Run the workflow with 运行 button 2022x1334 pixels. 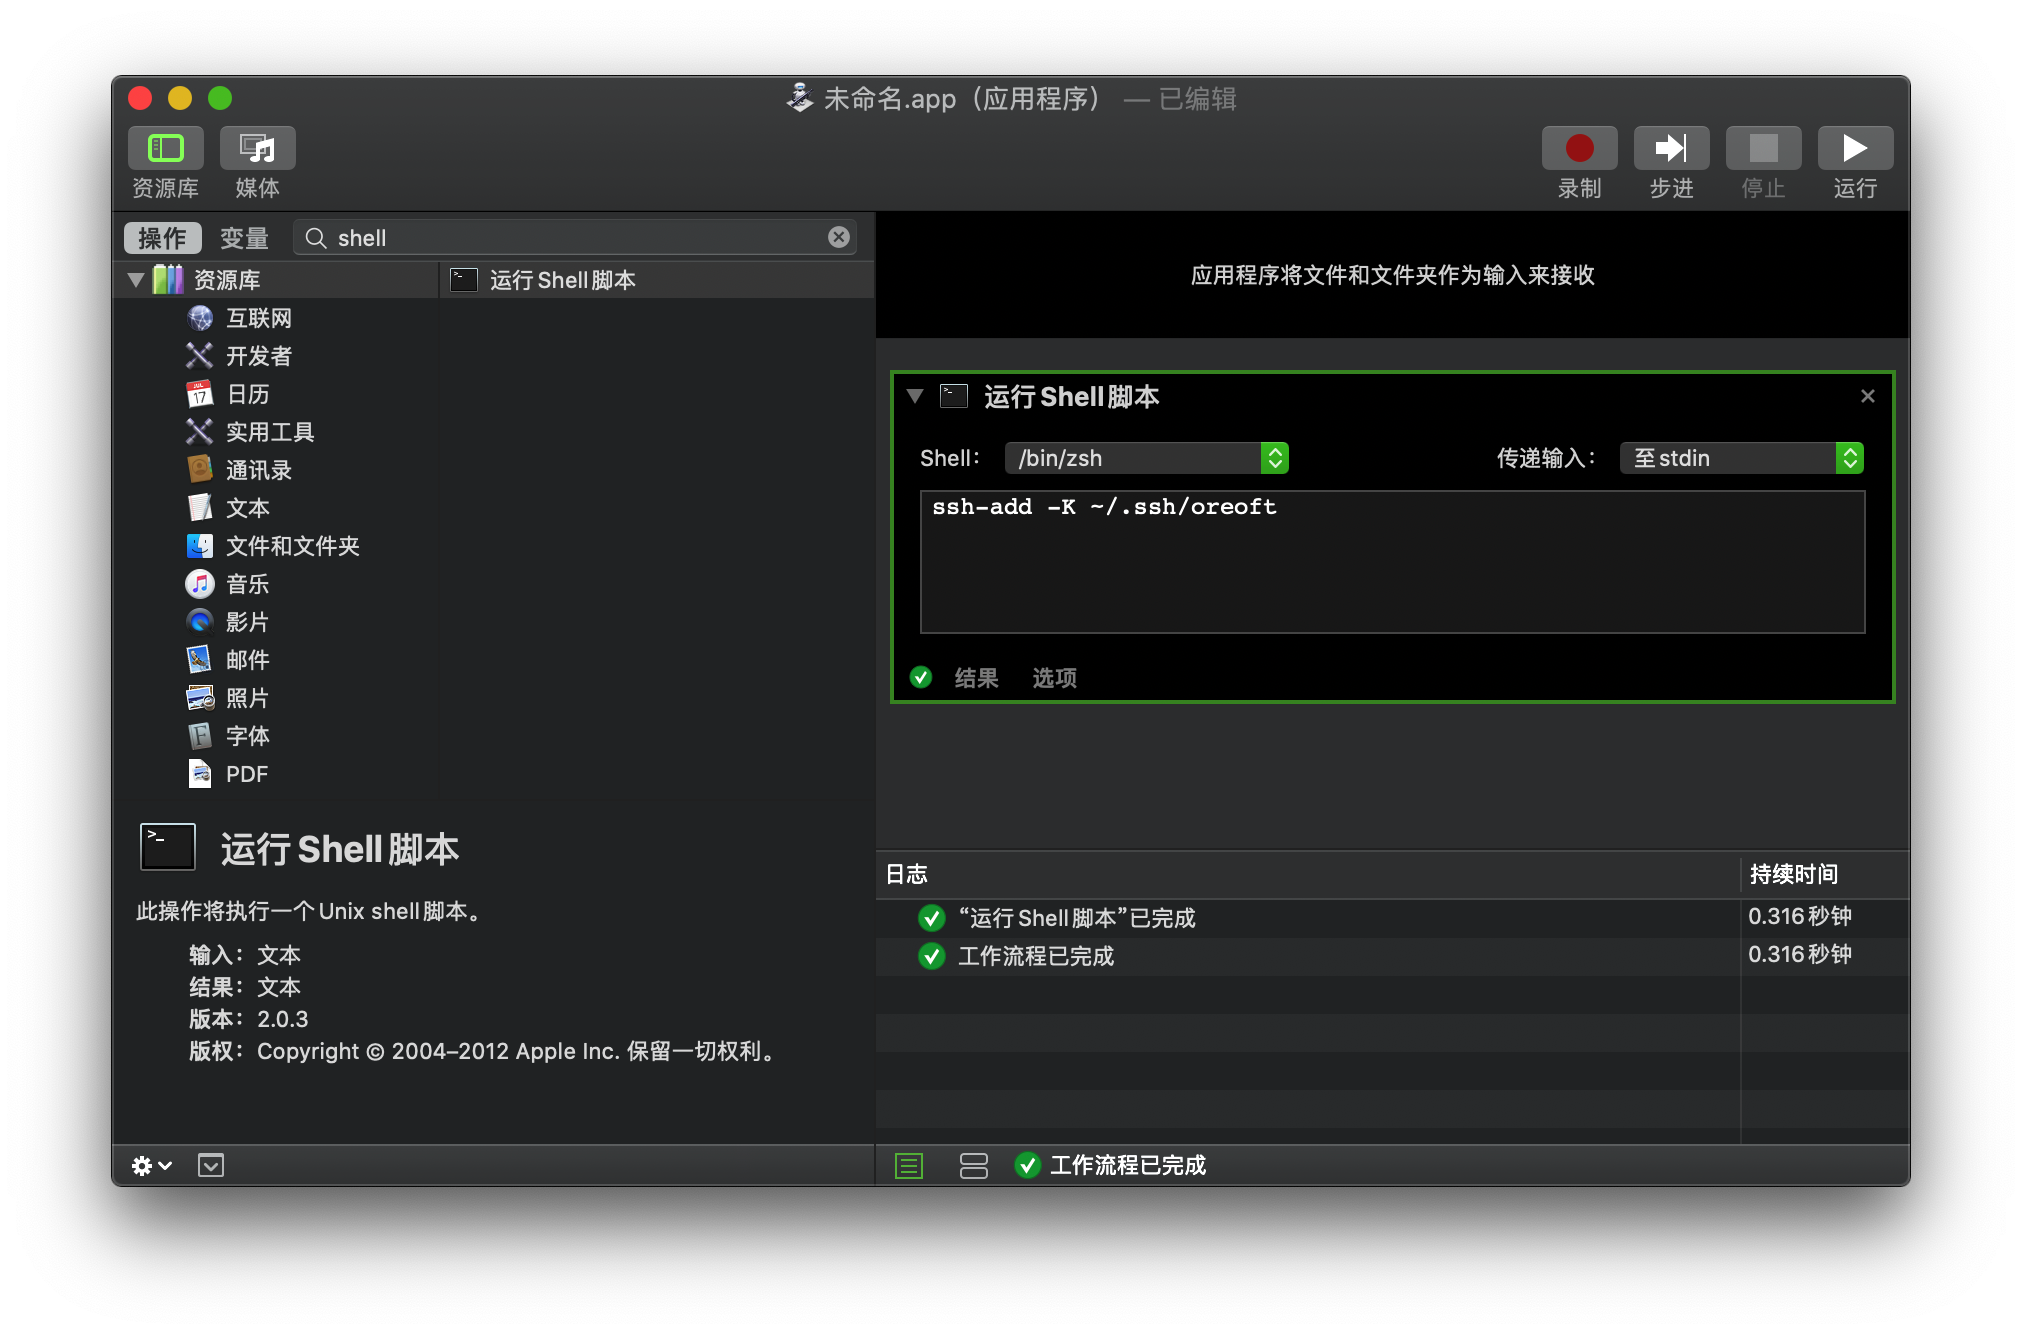[x=1855, y=148]
